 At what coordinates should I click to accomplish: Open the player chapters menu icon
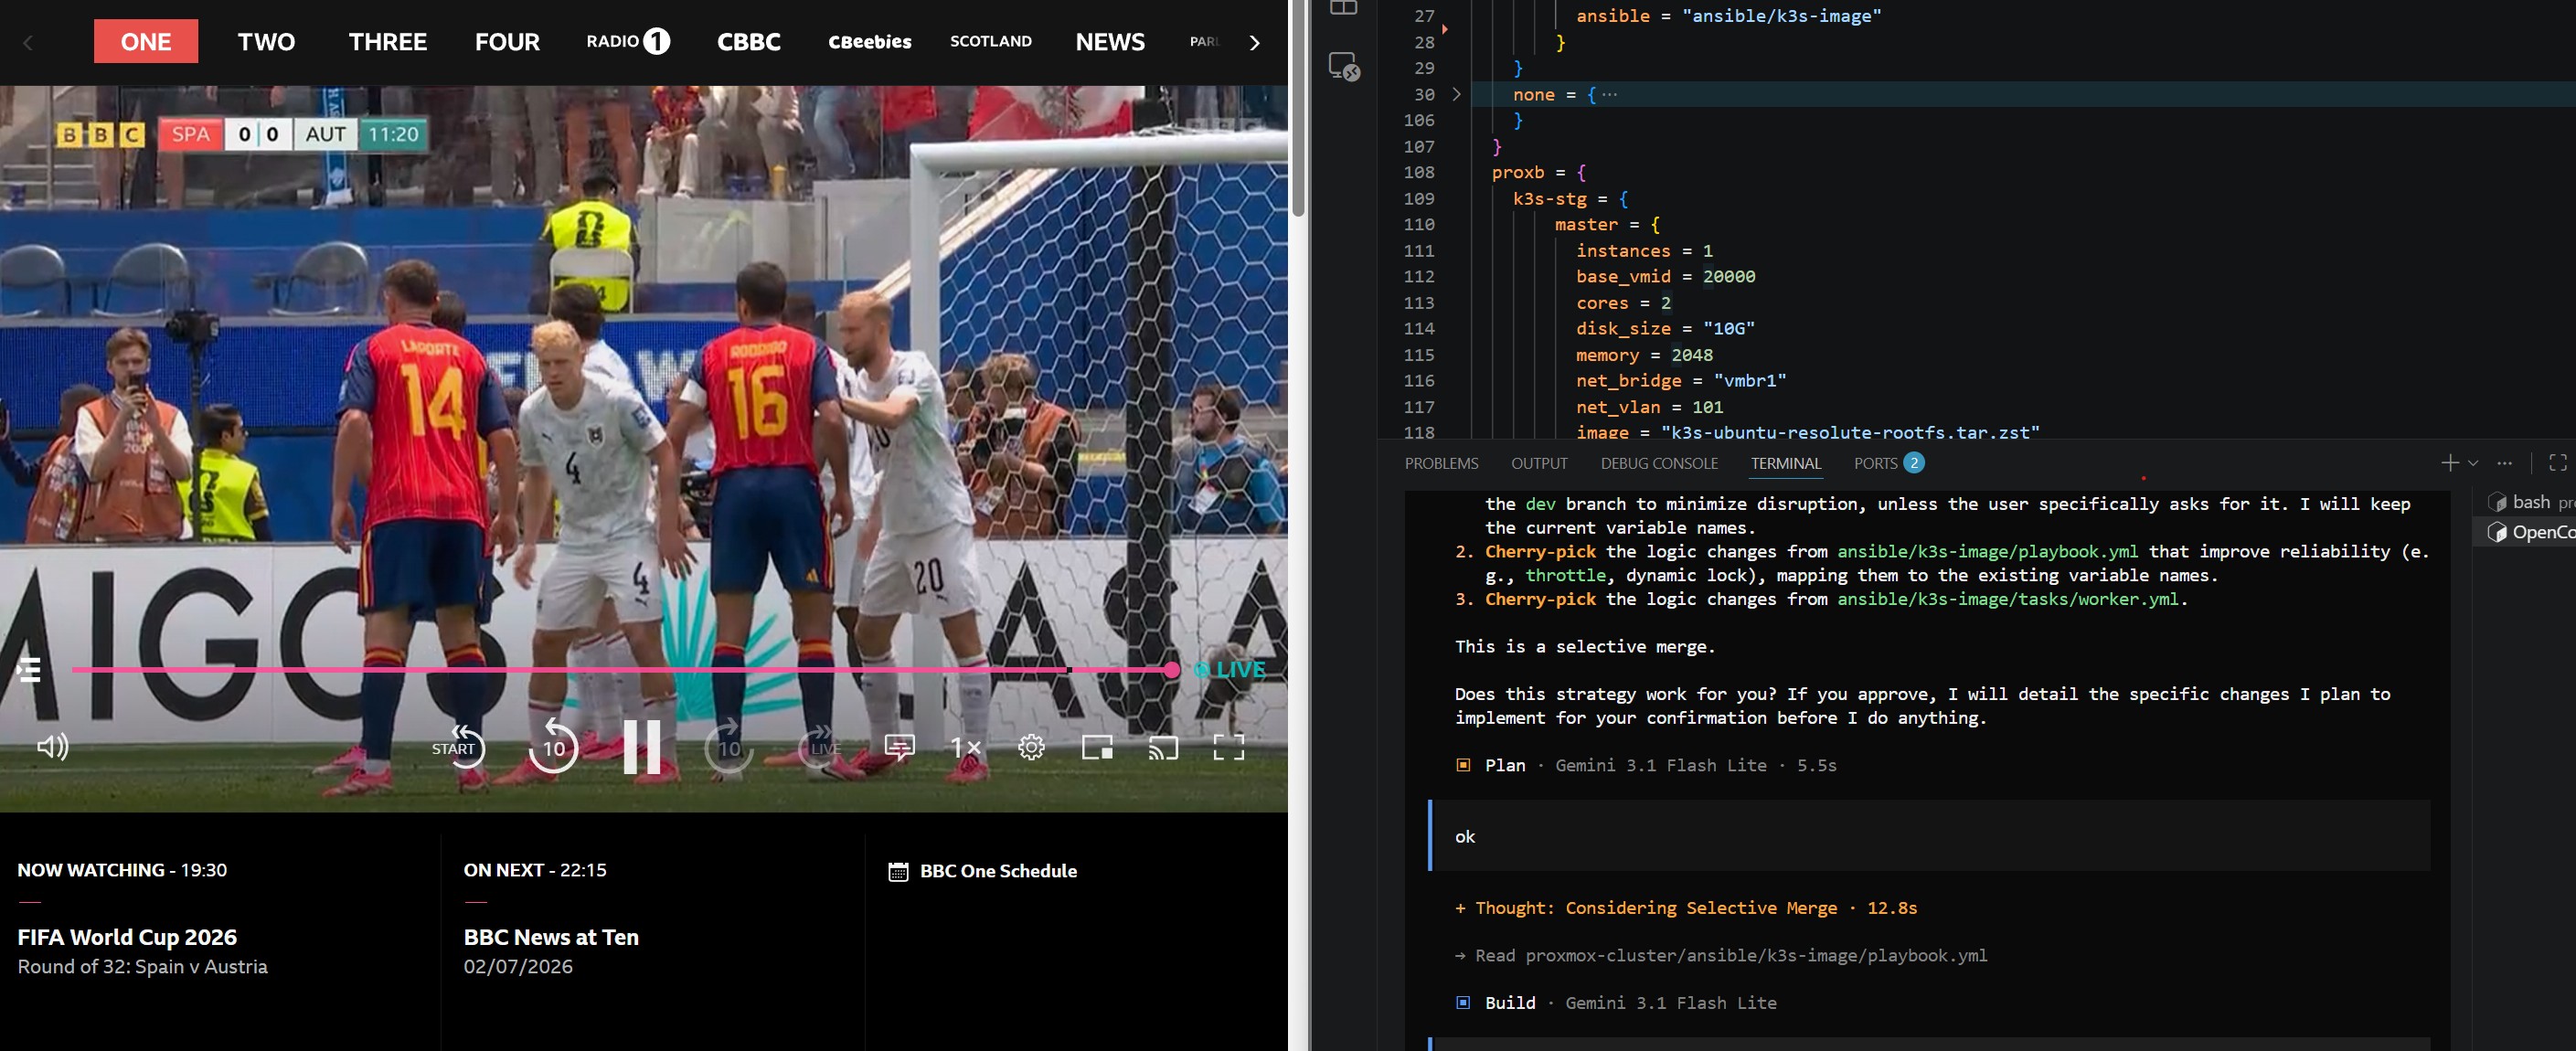point(28,669)
